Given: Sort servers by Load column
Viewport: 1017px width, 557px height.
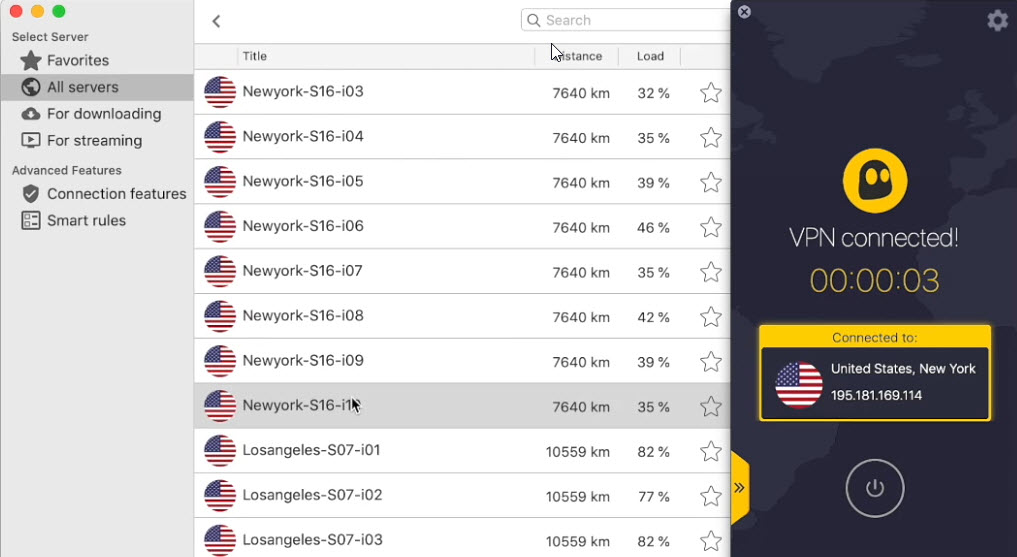Looking at the screenshot, I should click(650, 56).
